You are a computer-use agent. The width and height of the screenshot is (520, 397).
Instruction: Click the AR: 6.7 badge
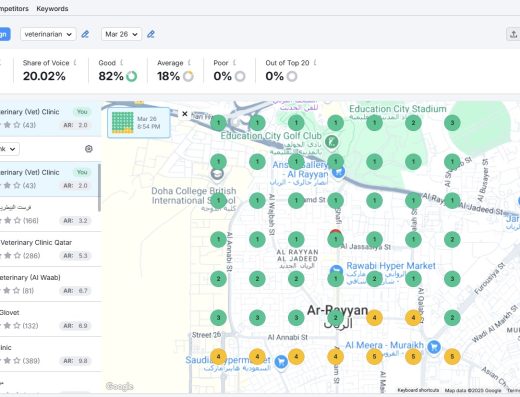click(x=75, y=291)
